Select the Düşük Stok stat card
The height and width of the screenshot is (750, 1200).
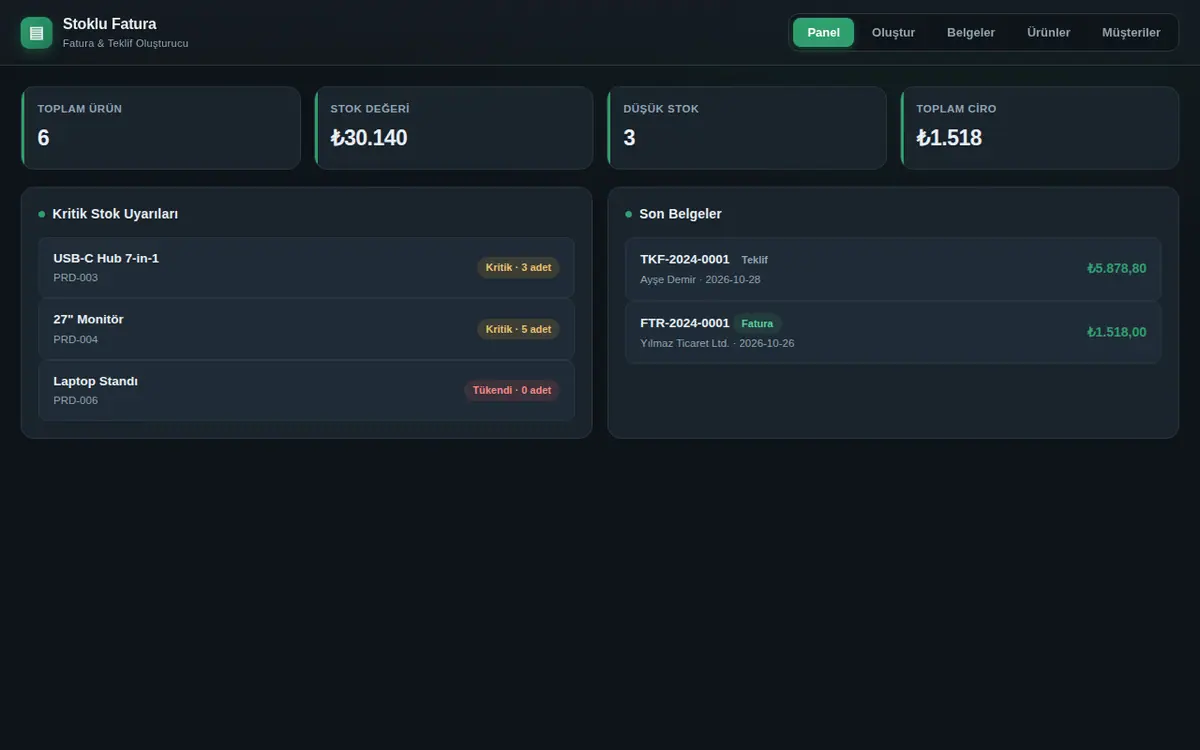click(746, 128)
